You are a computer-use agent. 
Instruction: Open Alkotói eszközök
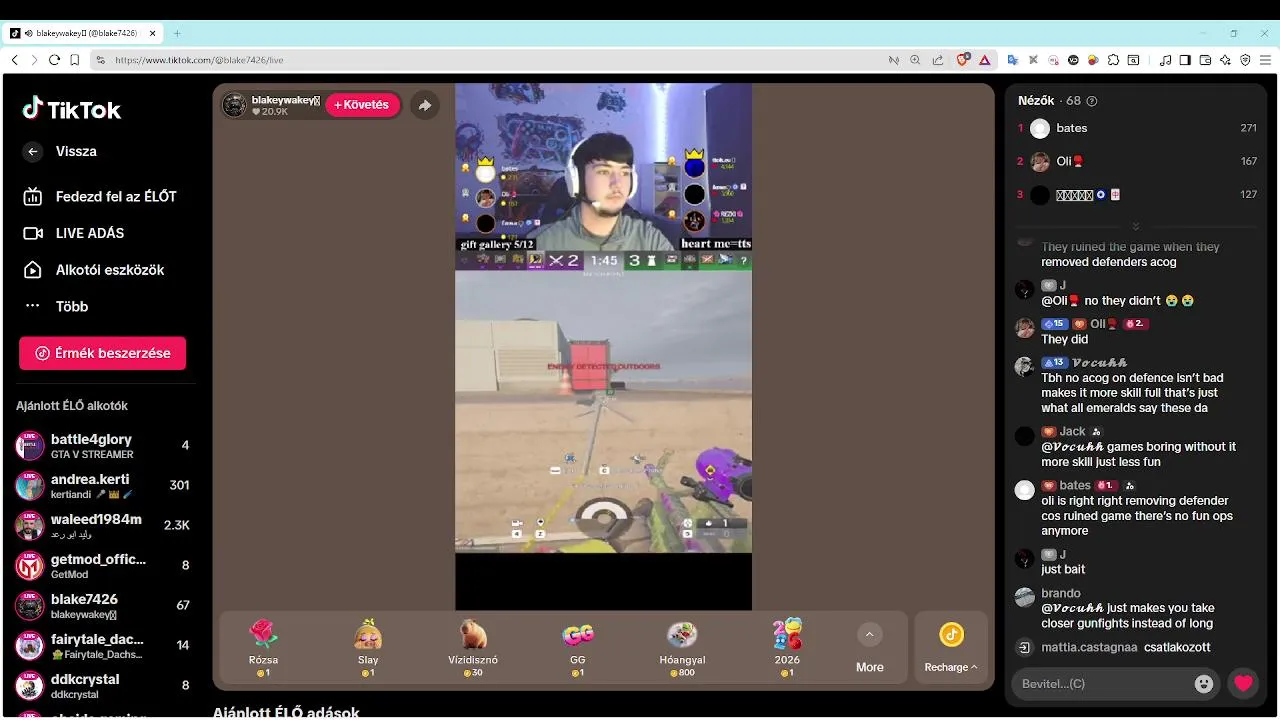93,270
